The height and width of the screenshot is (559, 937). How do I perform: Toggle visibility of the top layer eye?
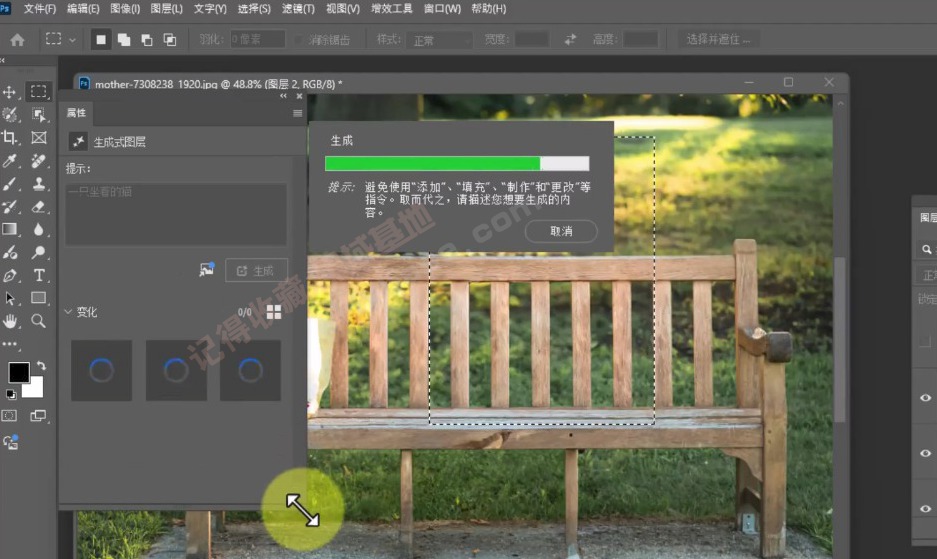926,398
